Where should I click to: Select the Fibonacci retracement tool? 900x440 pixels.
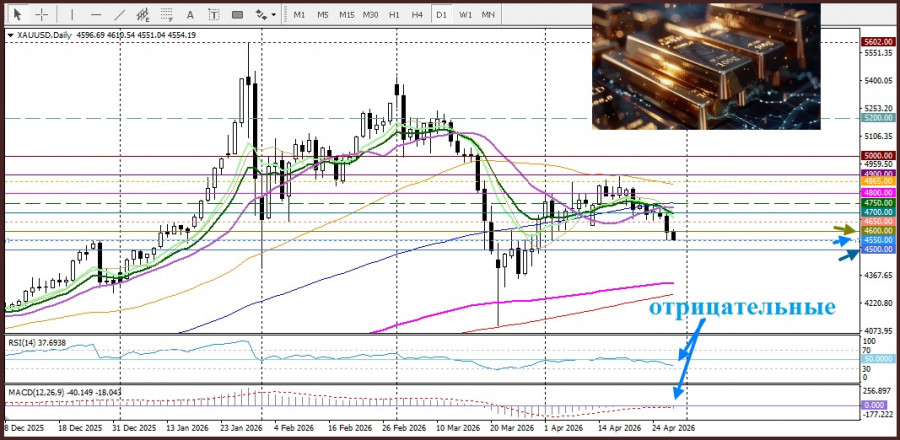pyautogui.click(x=166, y=15)
